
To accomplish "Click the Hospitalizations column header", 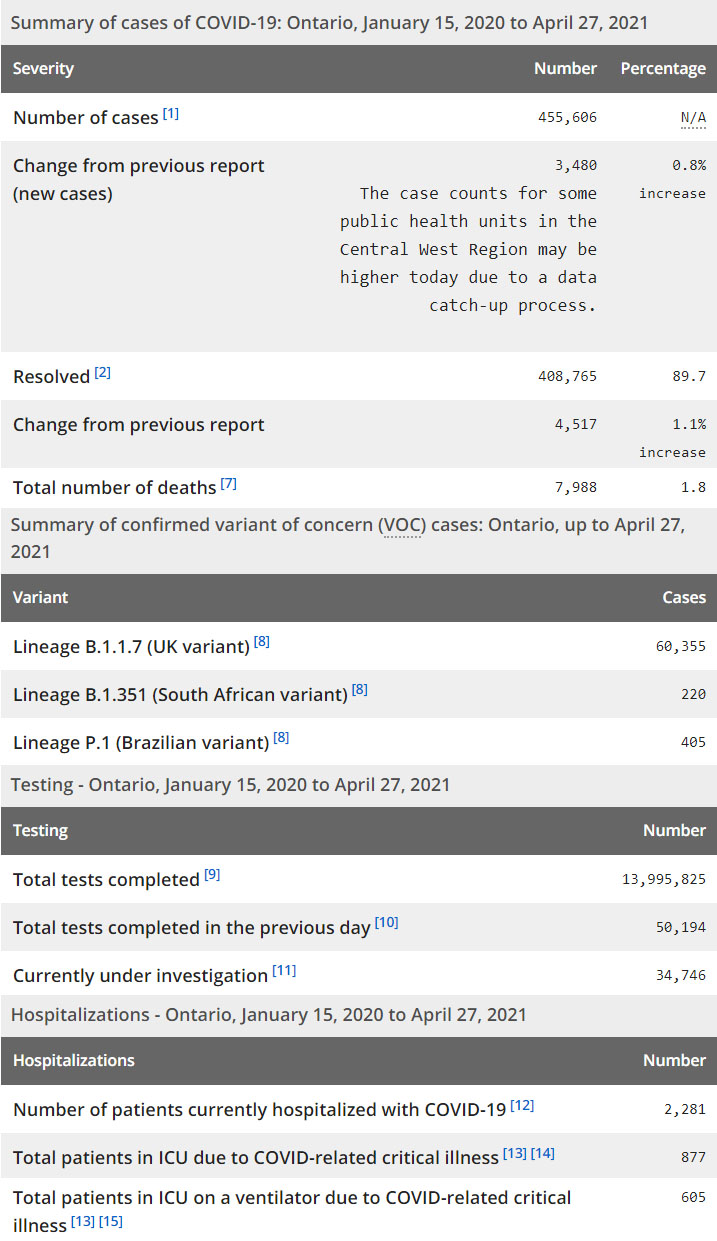I will [74, 1060].
